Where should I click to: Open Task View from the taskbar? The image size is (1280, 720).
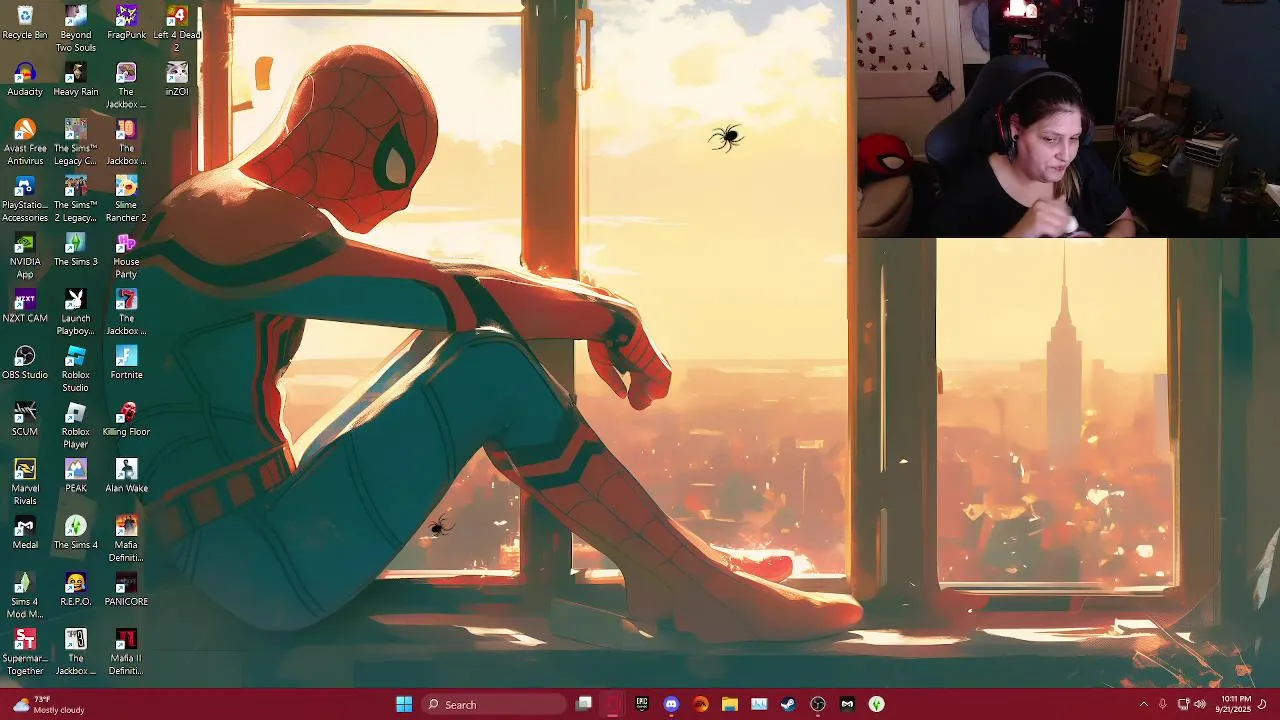point(584,704)
